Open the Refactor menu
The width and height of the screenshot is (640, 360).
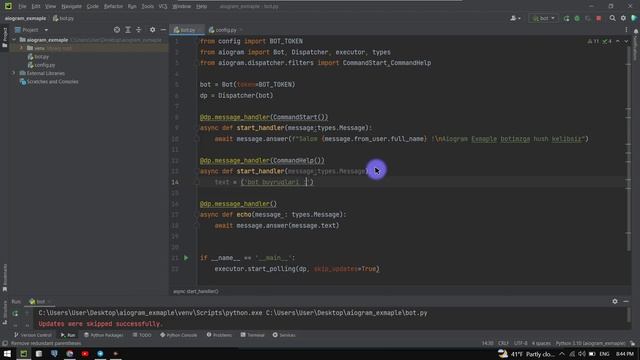pos(113,7)
